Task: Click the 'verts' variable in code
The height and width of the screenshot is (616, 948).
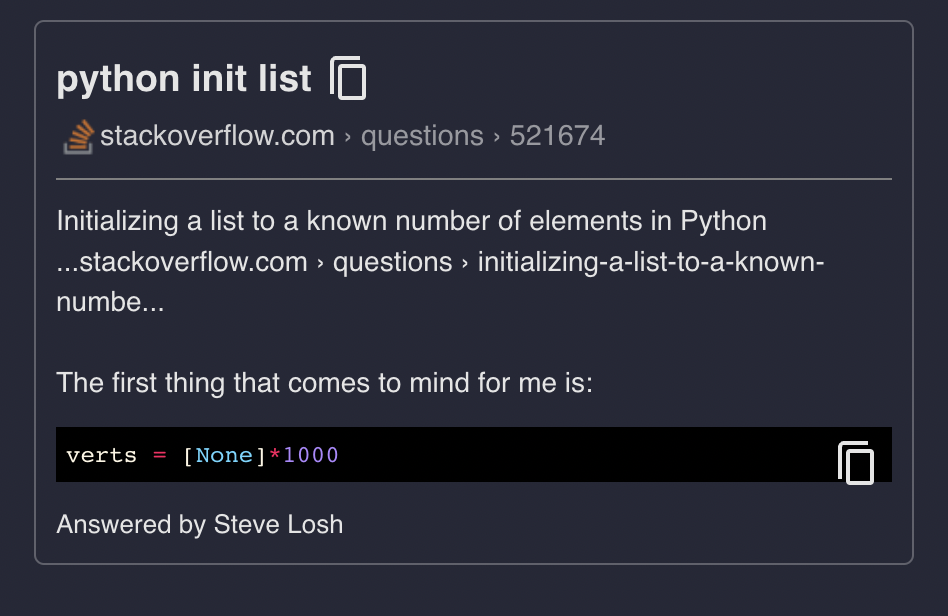Action: pyautogui.click(x=101, y=455)
